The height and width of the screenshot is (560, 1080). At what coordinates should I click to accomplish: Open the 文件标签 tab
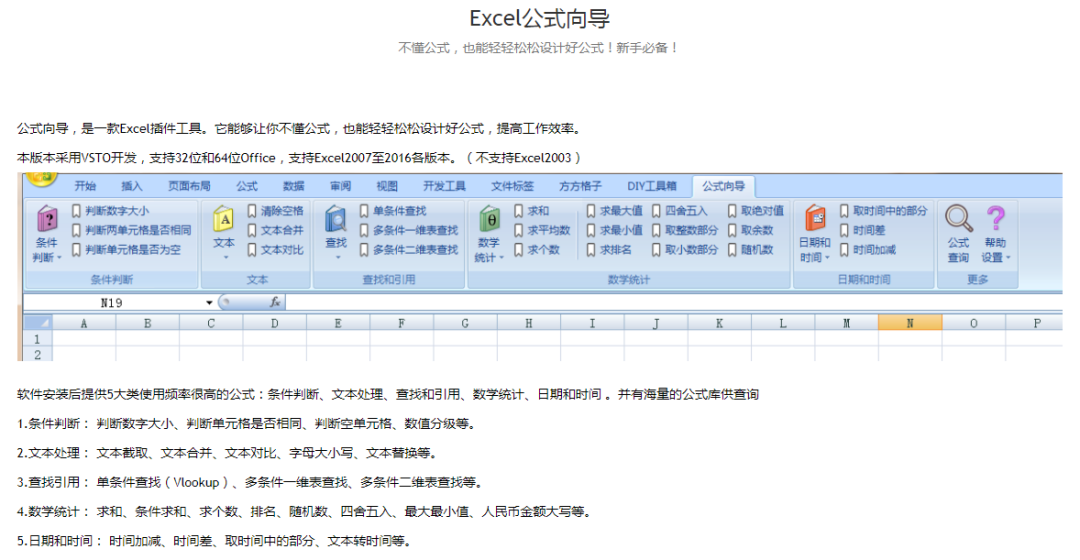pos(512,186)
